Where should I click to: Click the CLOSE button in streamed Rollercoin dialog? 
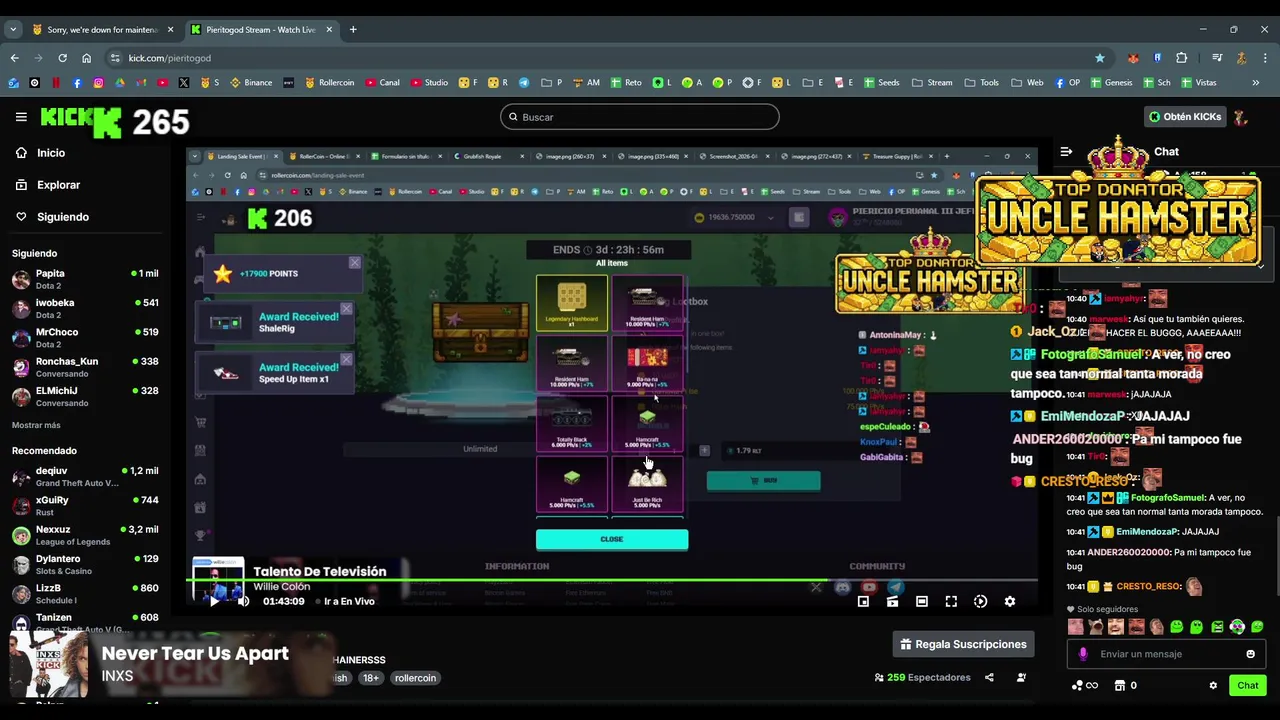612,539
